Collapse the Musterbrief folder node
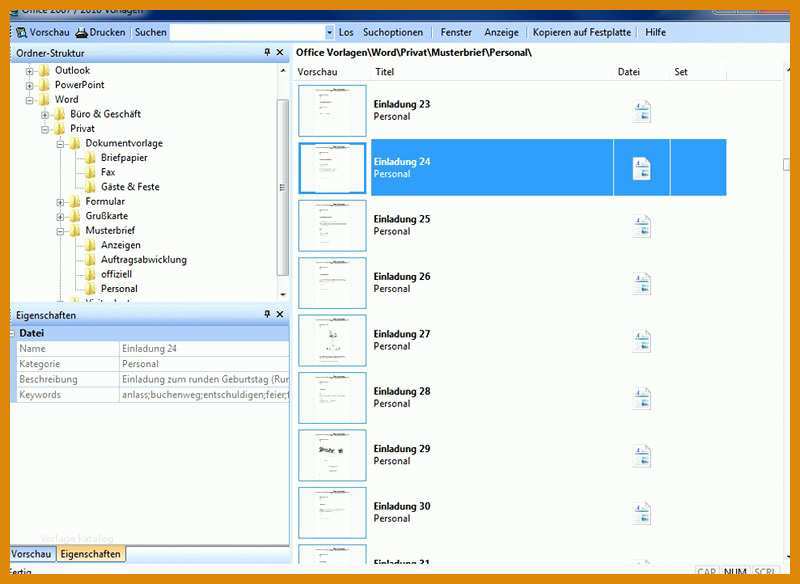 [60, 231]
